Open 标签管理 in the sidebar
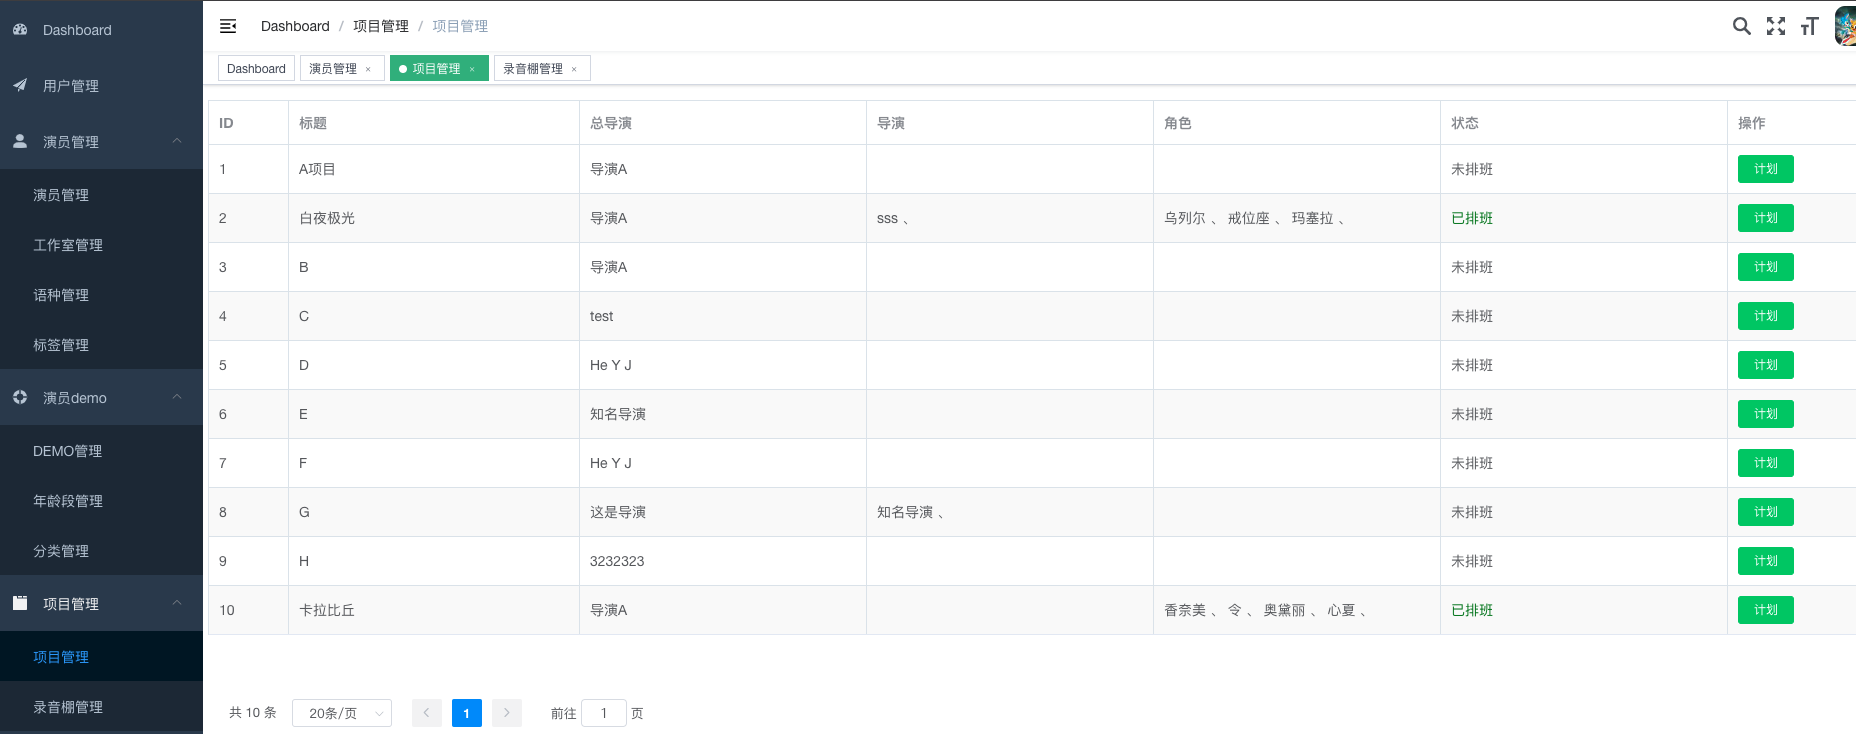The height and width of the screenshot is (734, 1856). (101, 345)
